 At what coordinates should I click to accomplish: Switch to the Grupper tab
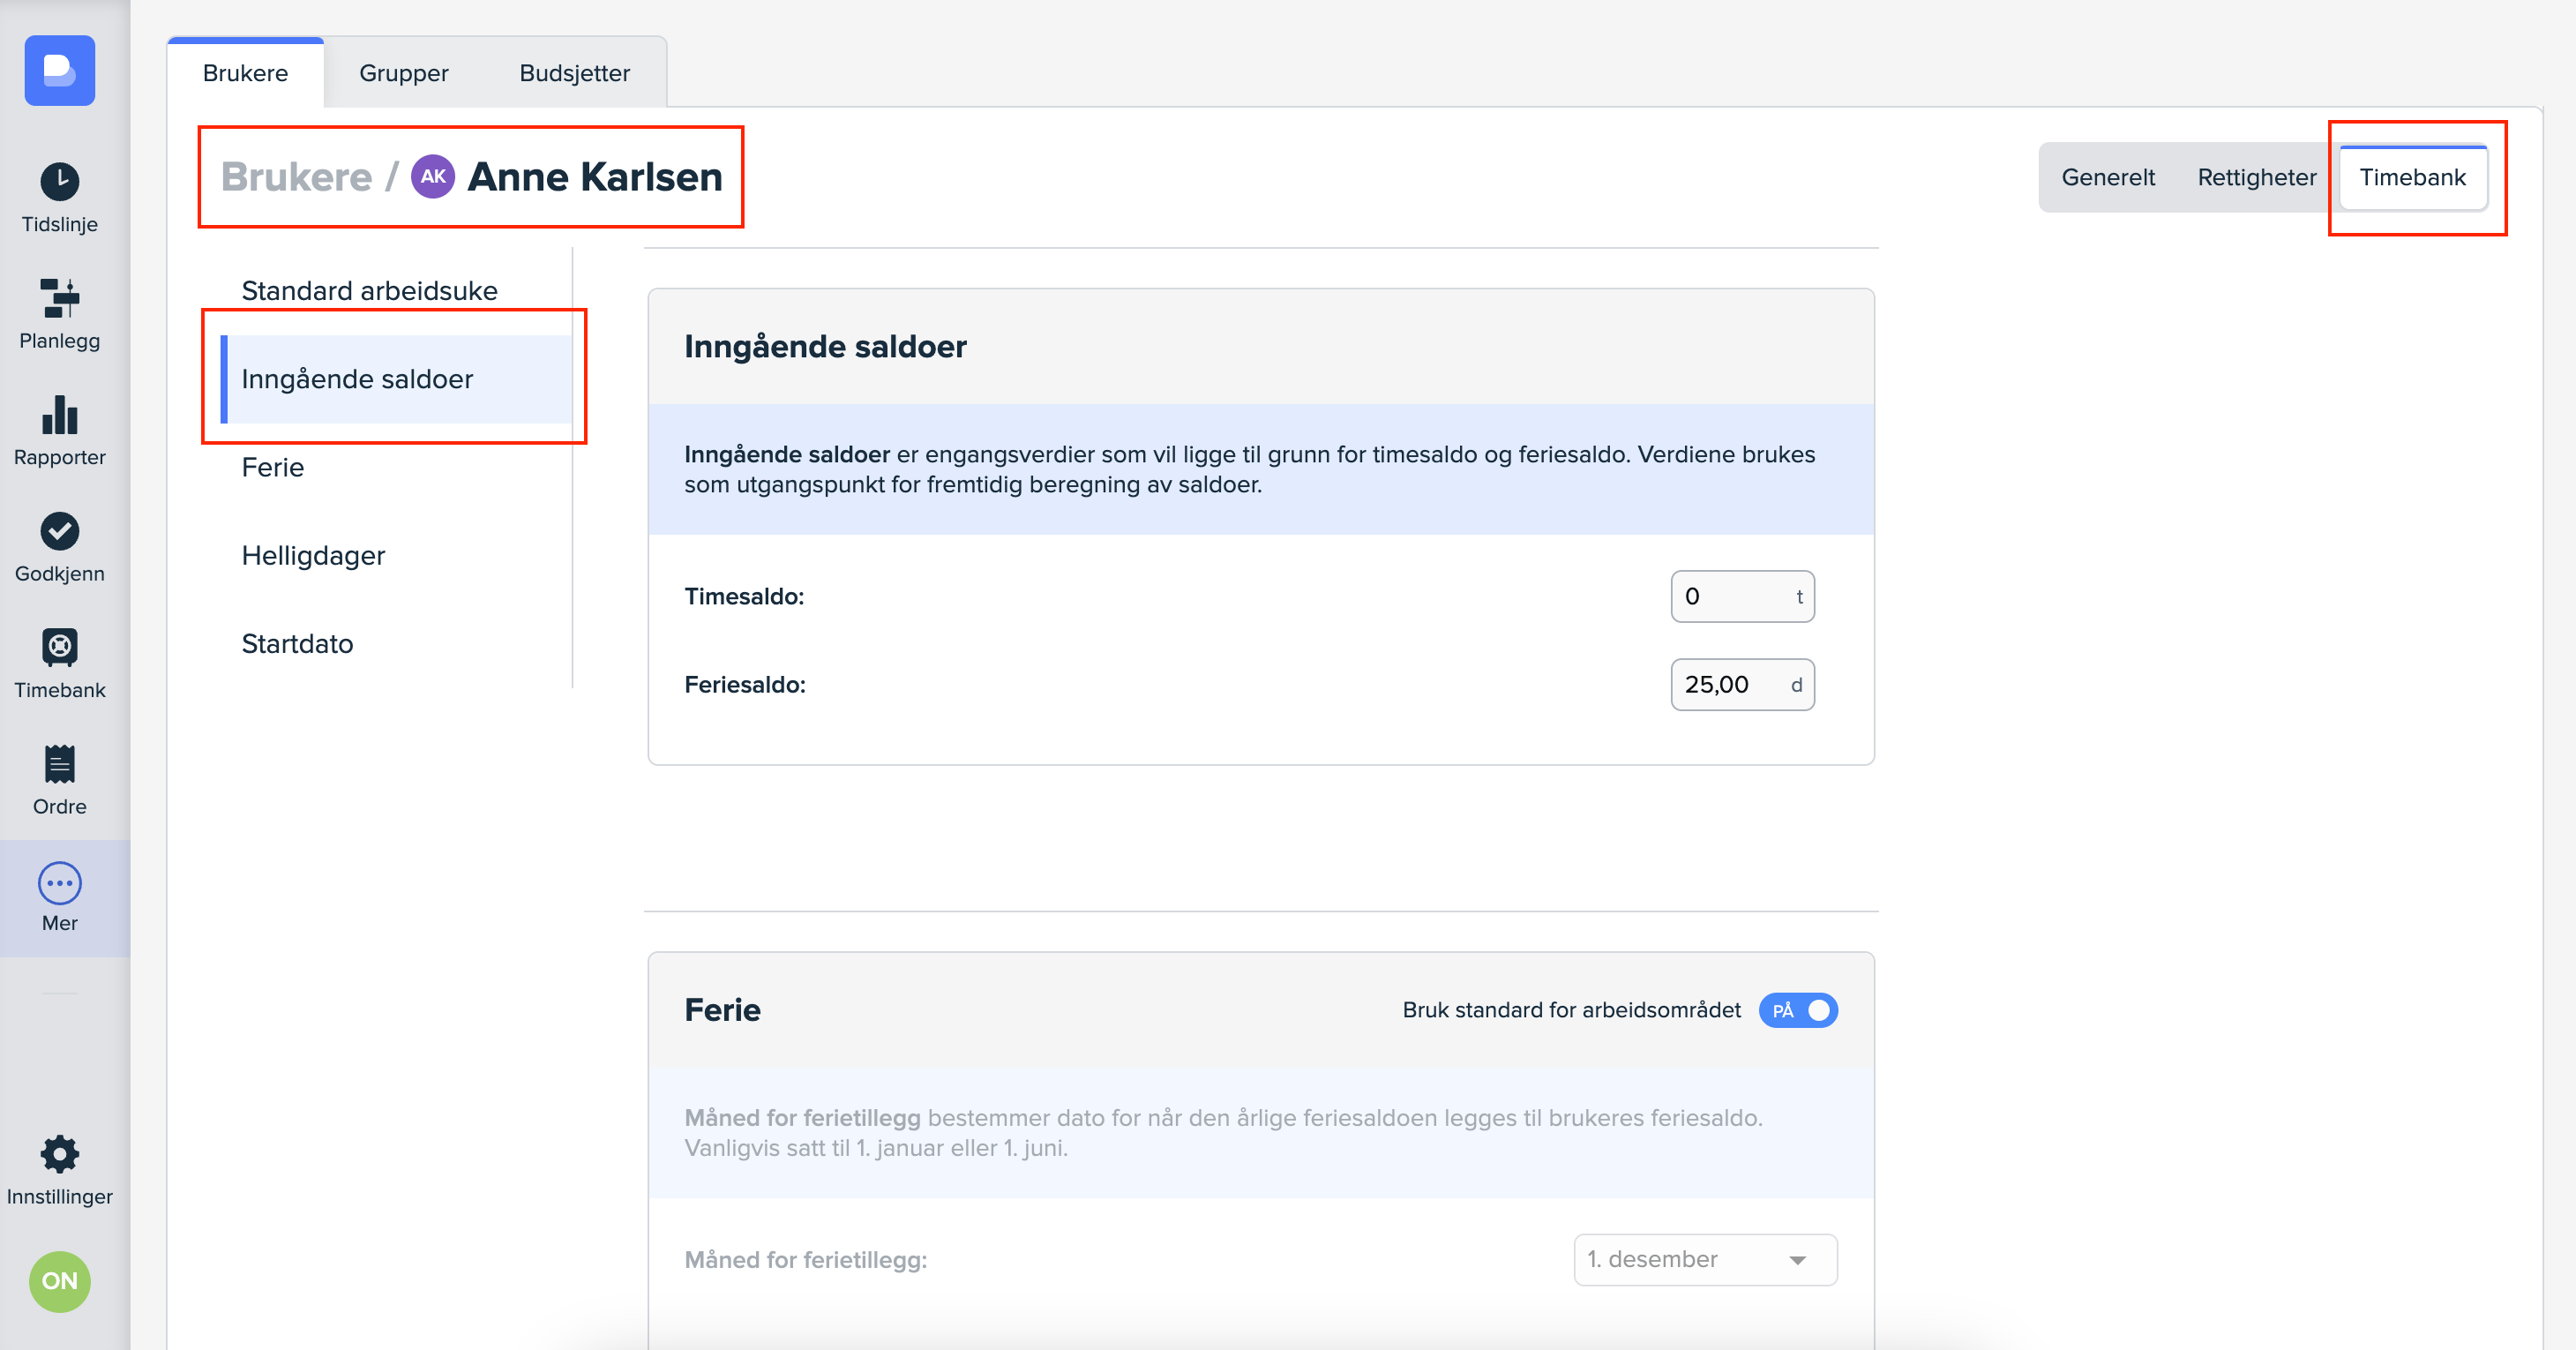click(x=403, y=73)
